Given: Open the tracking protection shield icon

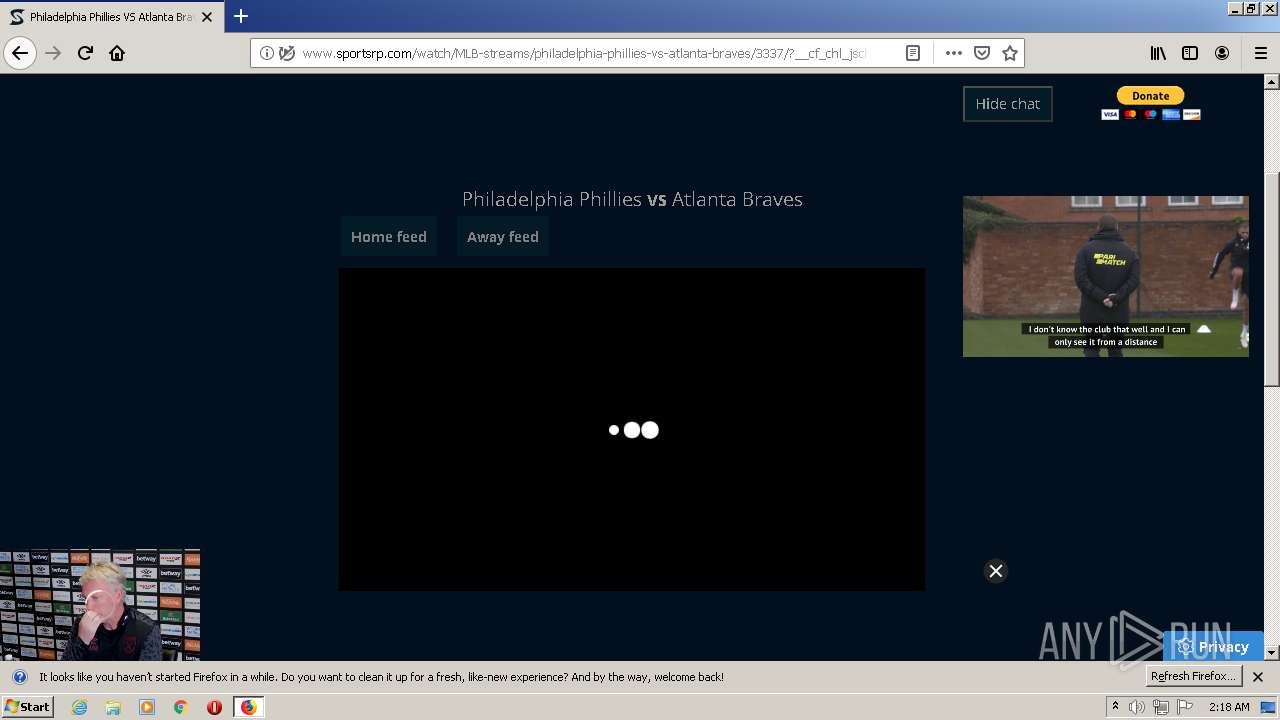Looking at the screenshot, I should [287, 53].
